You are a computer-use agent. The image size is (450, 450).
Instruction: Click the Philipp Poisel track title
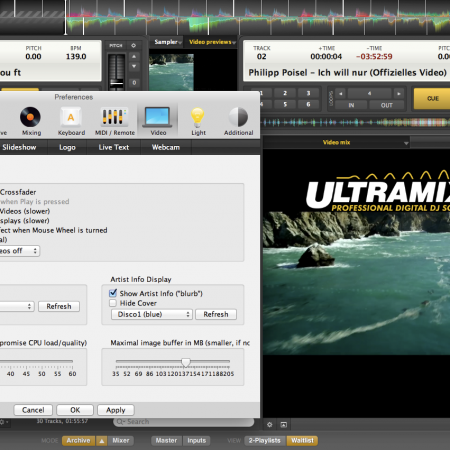point(347,73)
